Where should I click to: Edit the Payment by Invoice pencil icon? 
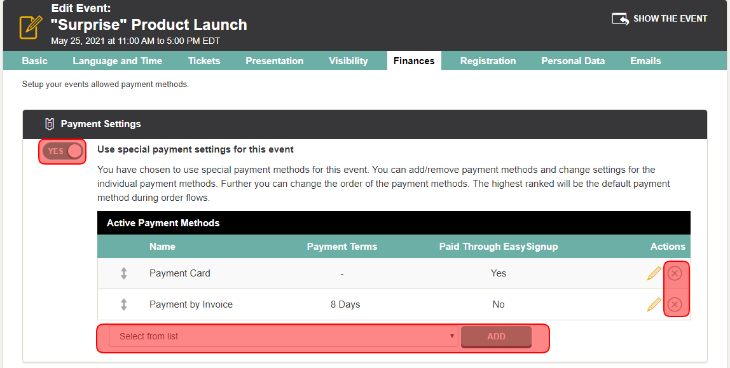[654, 304]
